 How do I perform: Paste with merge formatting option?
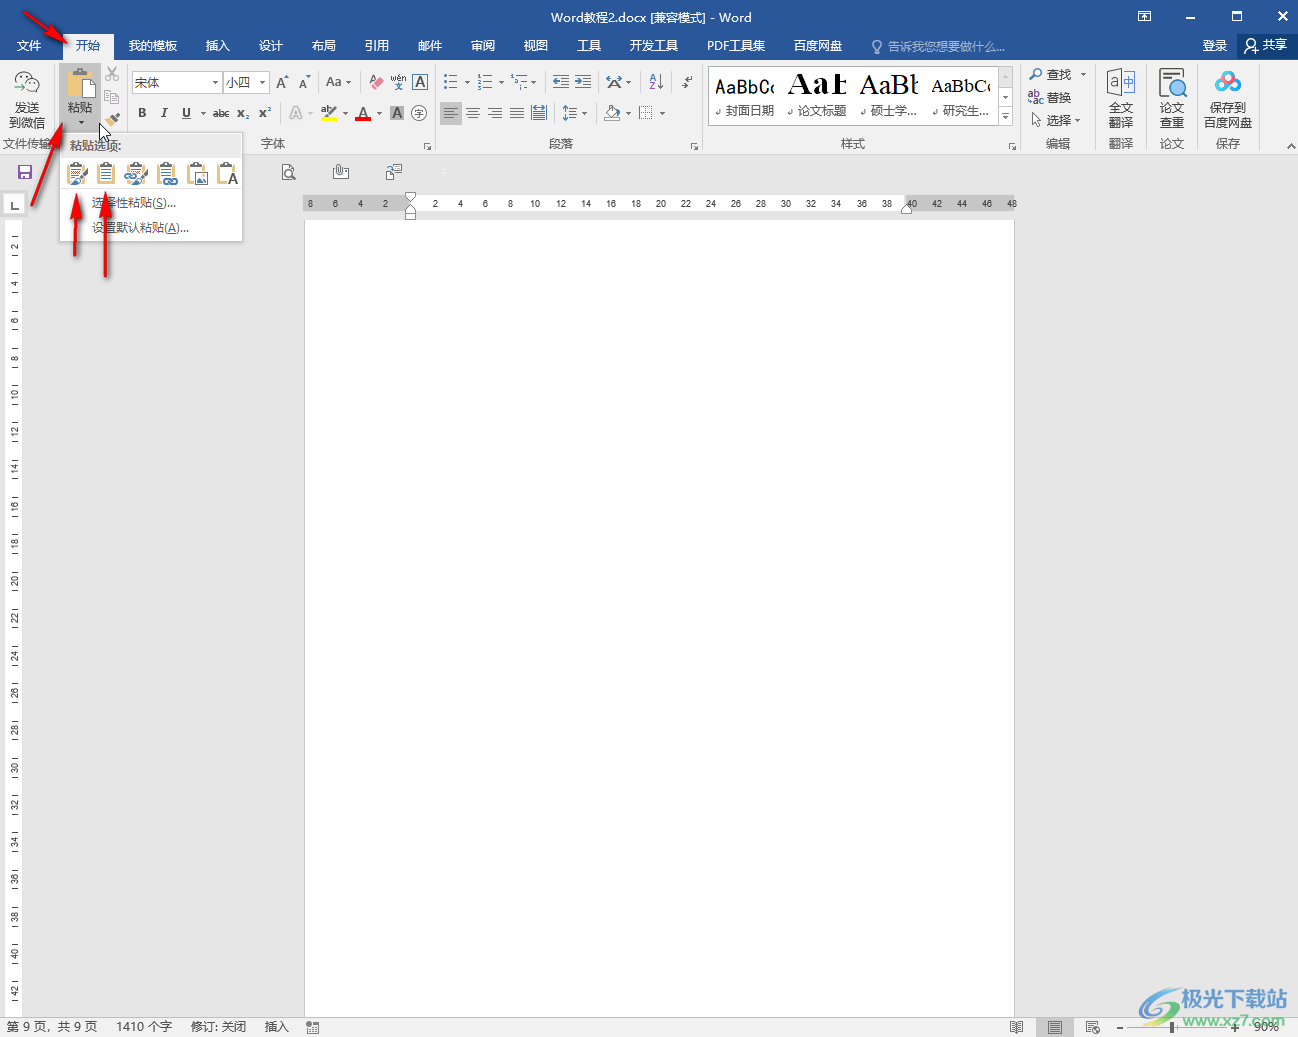point(106,174)
